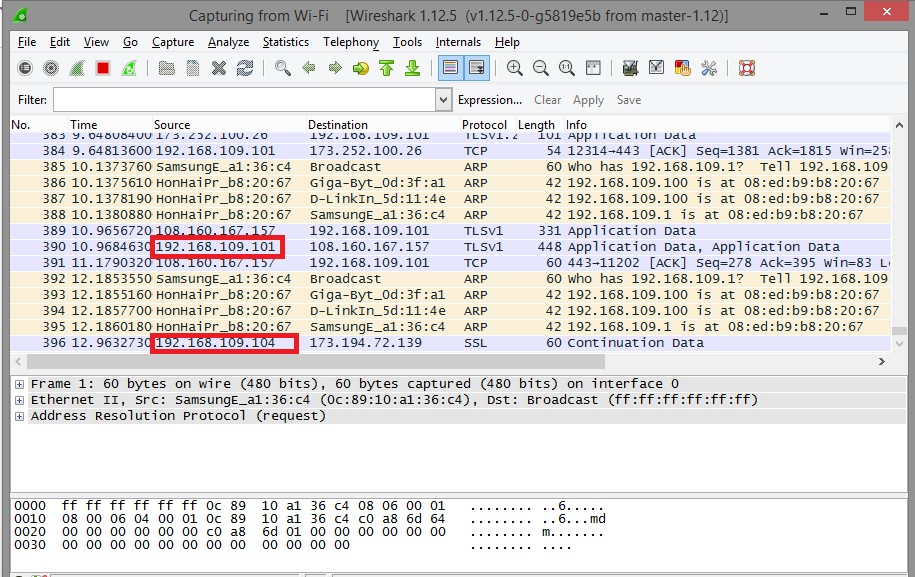
Task: Go back in packet history
Action: click(x=309, y=68)
